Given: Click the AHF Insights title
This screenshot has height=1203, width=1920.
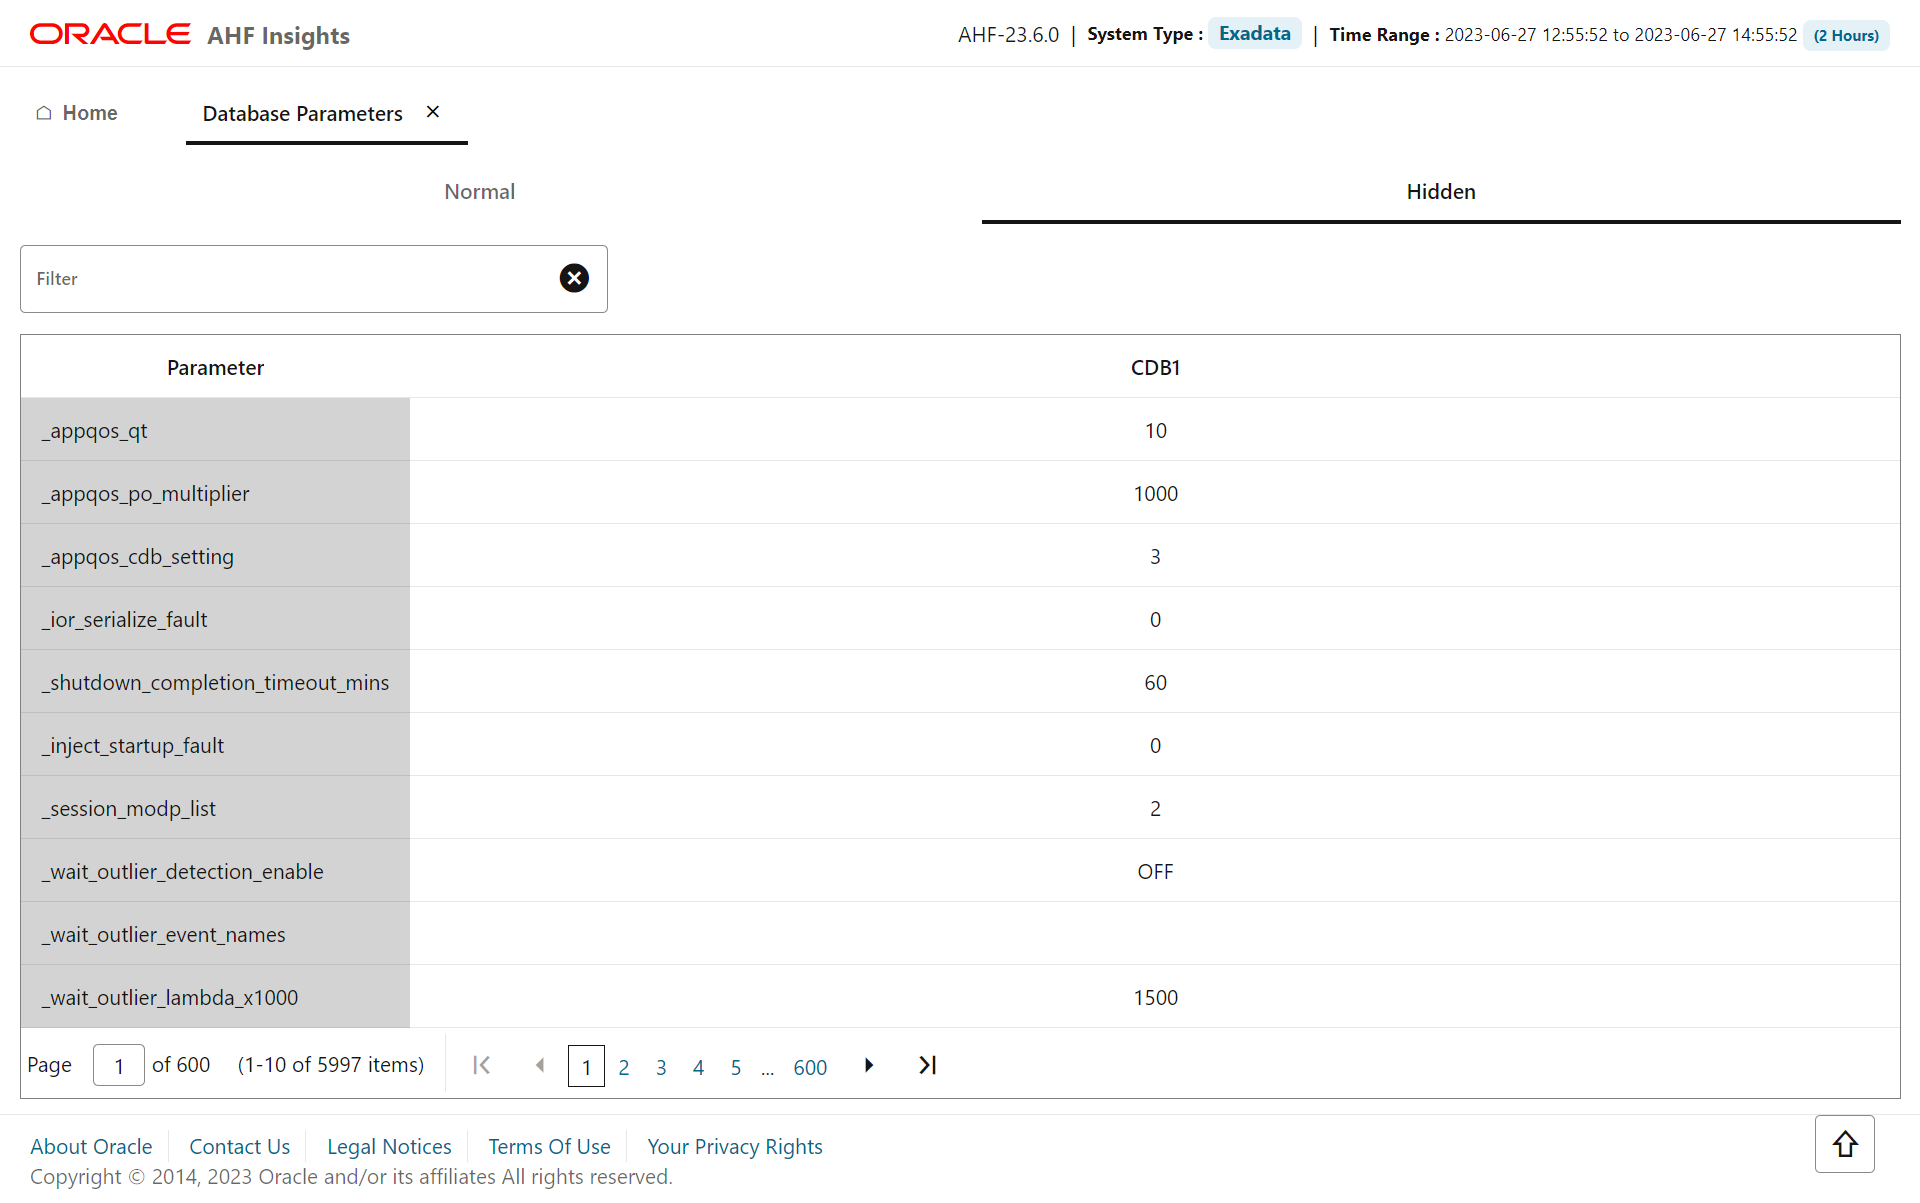Looking at the screenshot, I should click(278, 36).
